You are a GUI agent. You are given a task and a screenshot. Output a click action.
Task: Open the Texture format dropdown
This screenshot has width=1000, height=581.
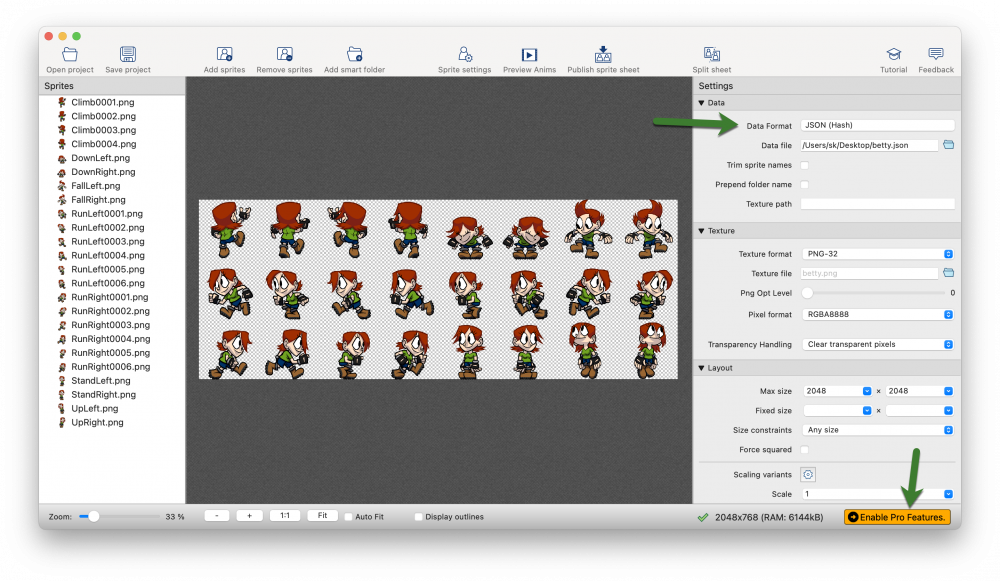click(877, 254)
